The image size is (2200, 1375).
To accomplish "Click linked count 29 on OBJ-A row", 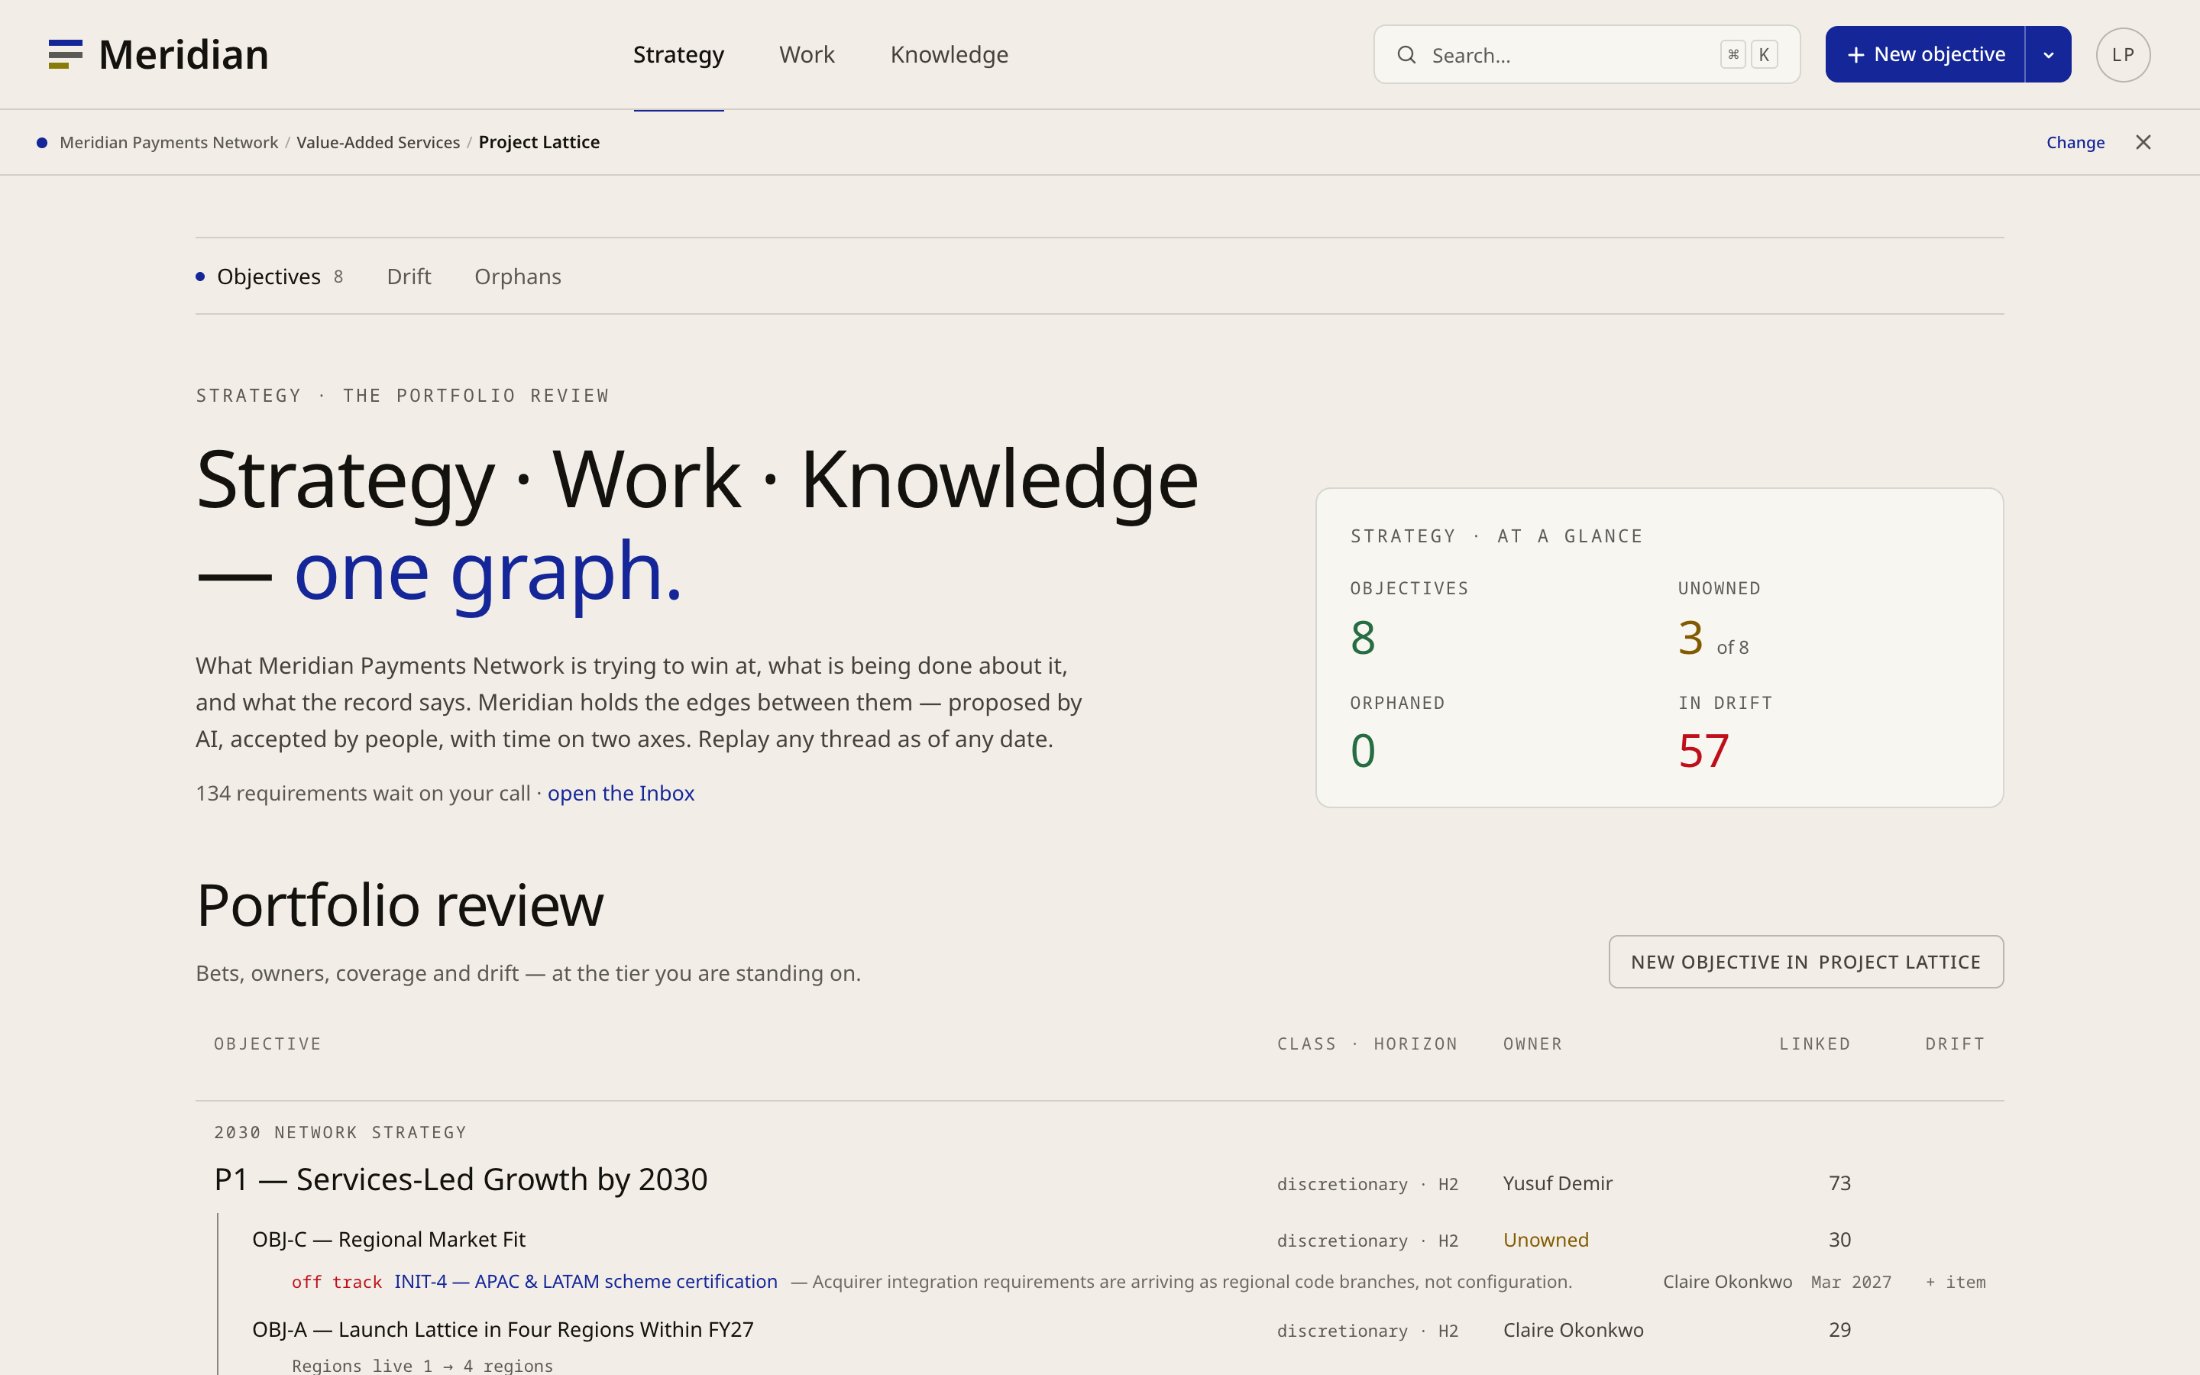I will (1839, 1330).
